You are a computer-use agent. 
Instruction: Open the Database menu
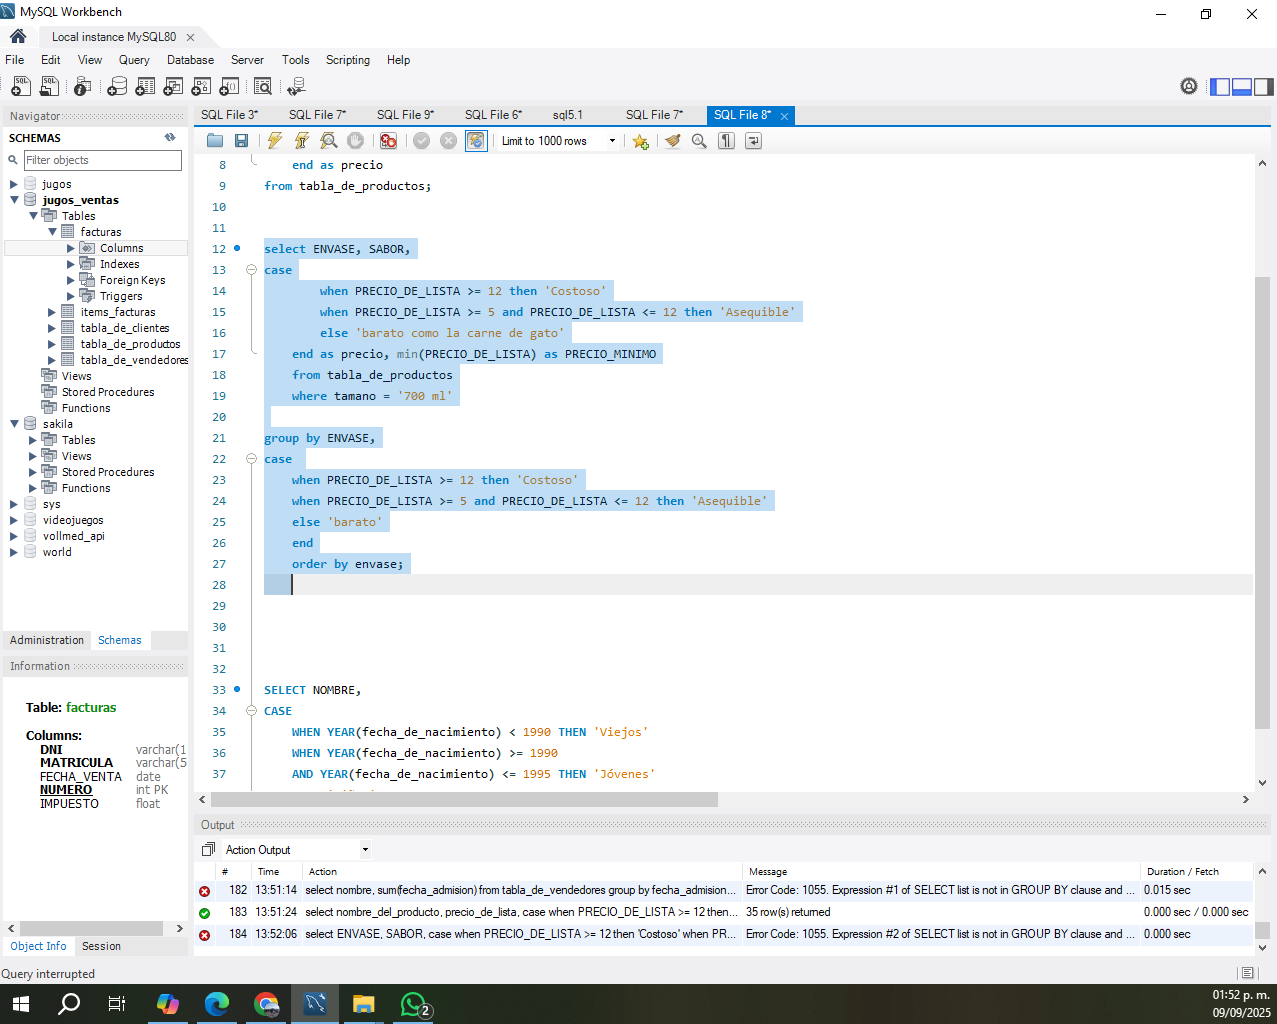(x=190, y=60)
